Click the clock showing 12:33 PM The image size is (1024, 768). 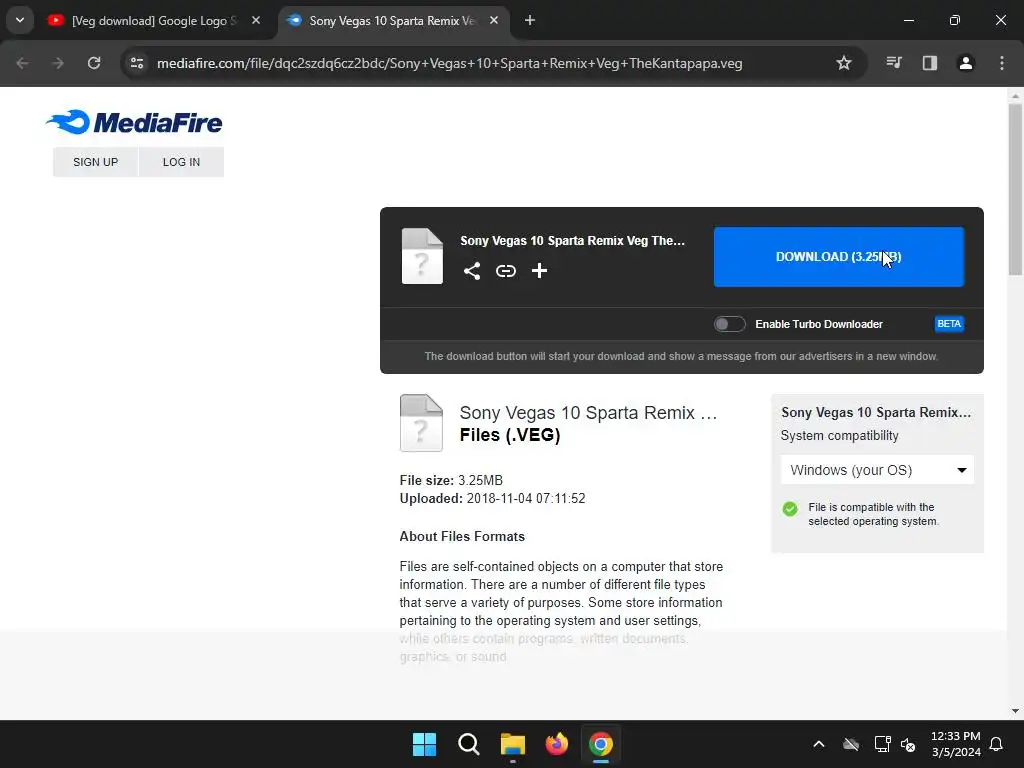click(x=955, y=736)
